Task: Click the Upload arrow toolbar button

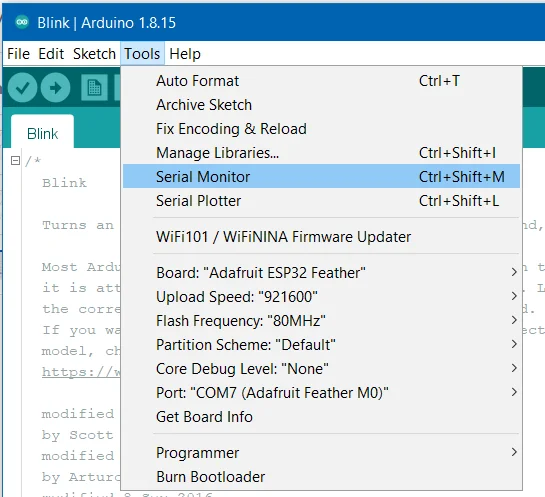Action: point(56,88)
